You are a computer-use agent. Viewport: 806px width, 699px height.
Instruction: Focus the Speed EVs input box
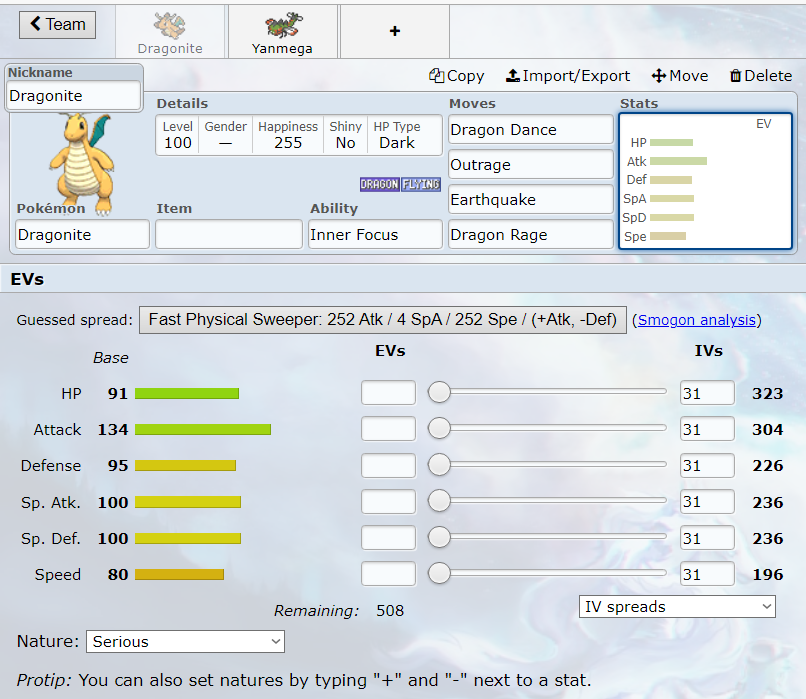pyautogui.click(x=388, y=574)
